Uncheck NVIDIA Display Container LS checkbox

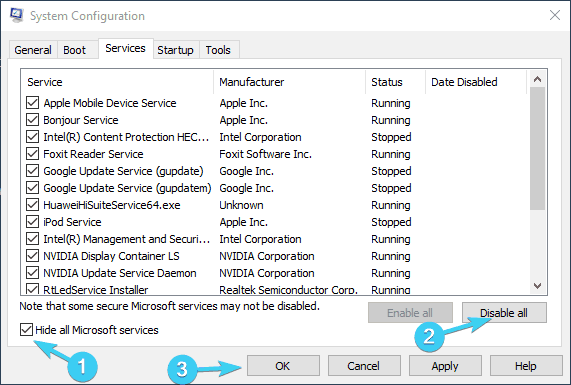click(32, 256)
